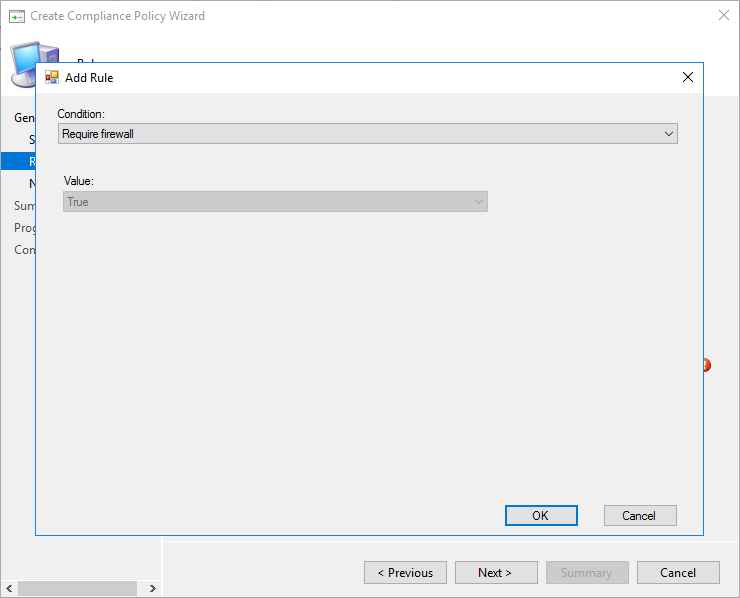Close the Create Compliance Policy Wizard window
The width and height of the screenshot is (740, 598).
pyautogui.click(x=723, y=15)
